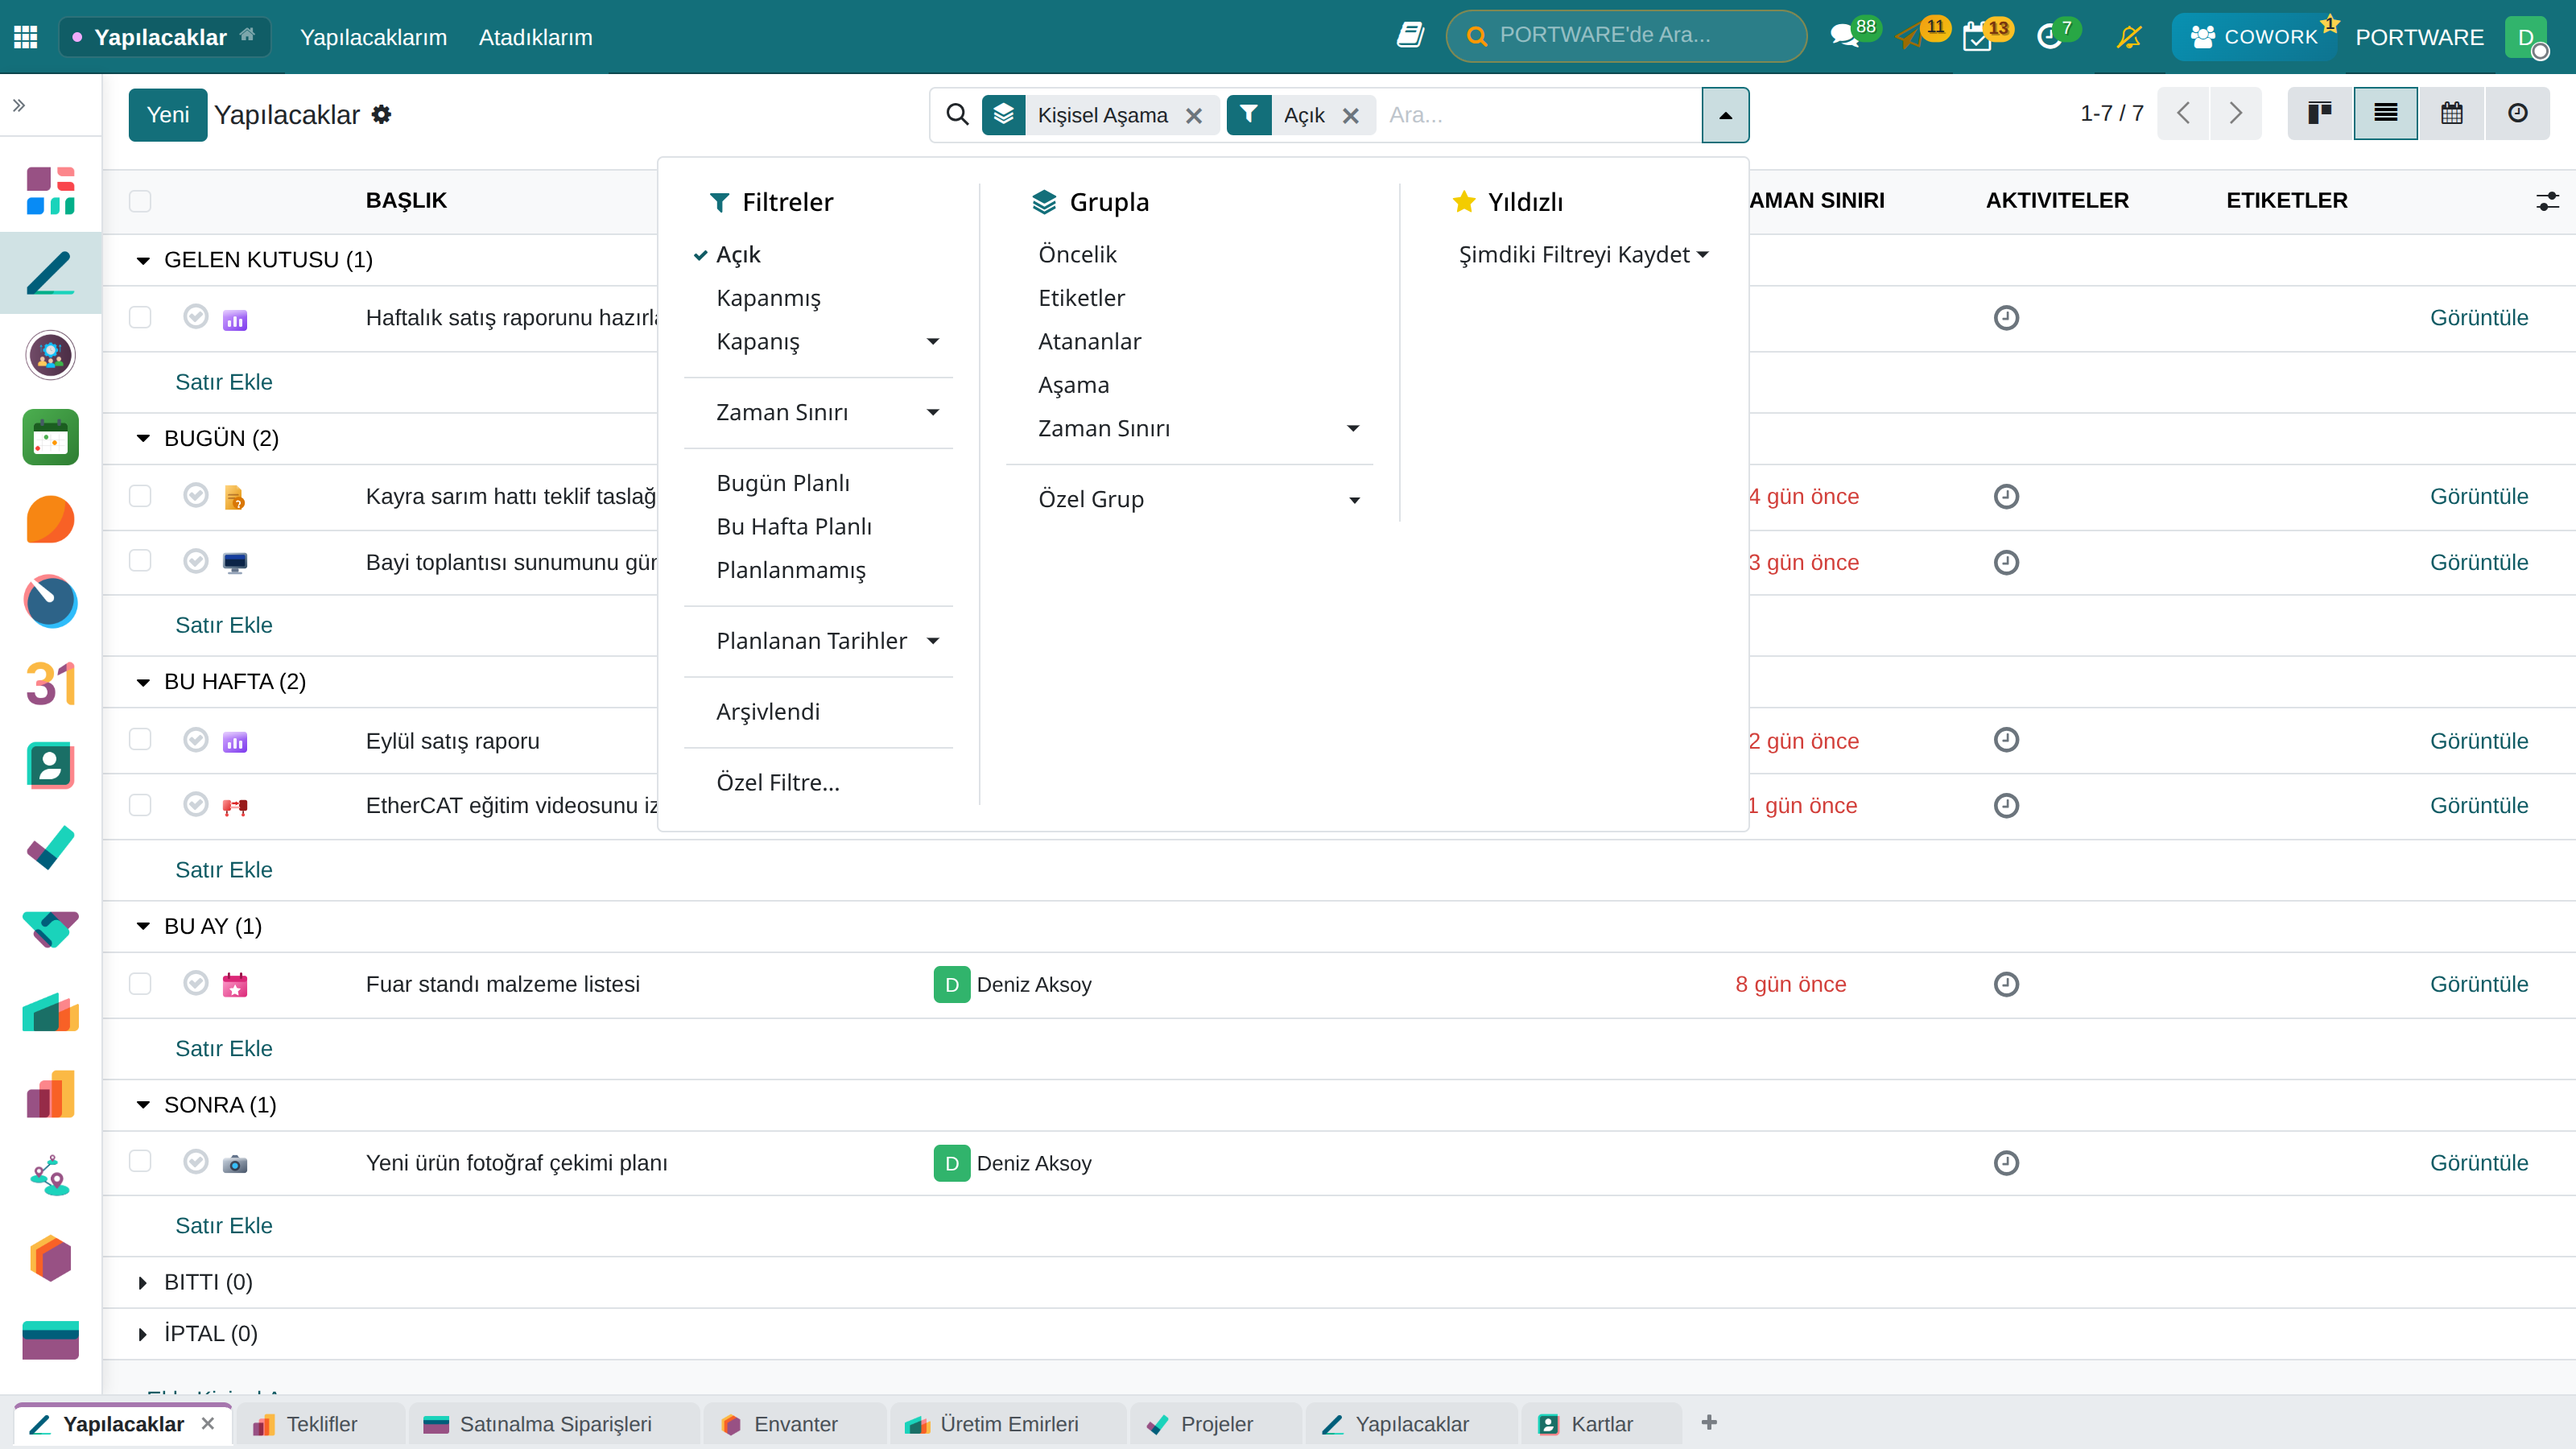The image size is (2576, 1449).
Task: Tick the select-all header checkbox
Action: 140,201
